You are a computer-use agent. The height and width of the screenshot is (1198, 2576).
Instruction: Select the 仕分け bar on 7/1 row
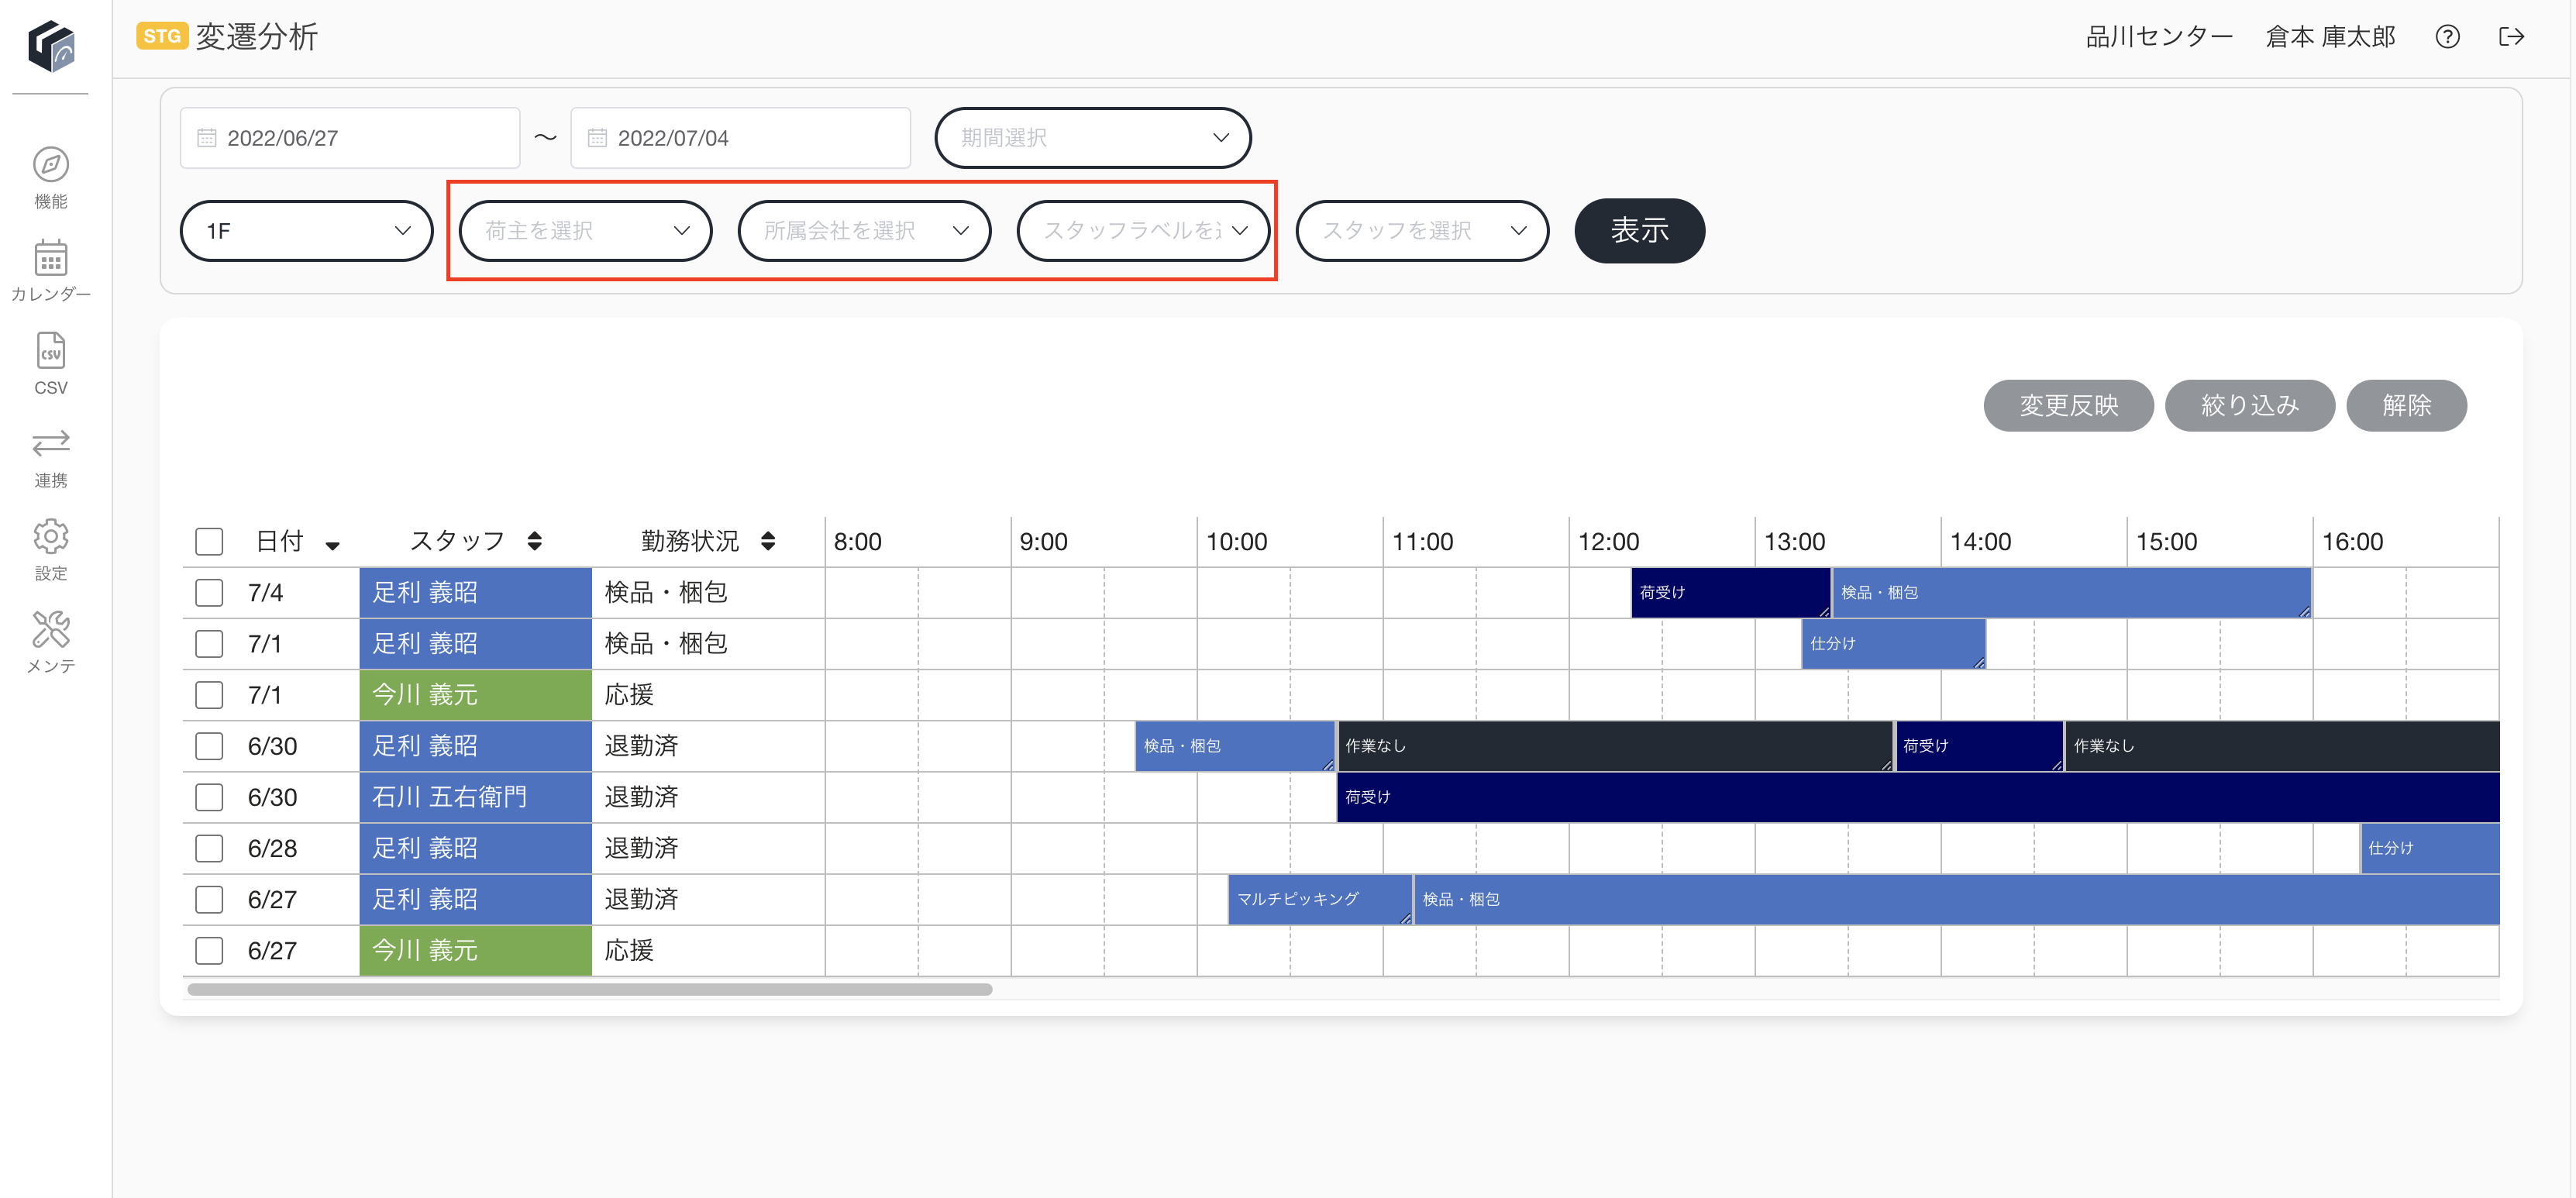tap(1893, 644)
